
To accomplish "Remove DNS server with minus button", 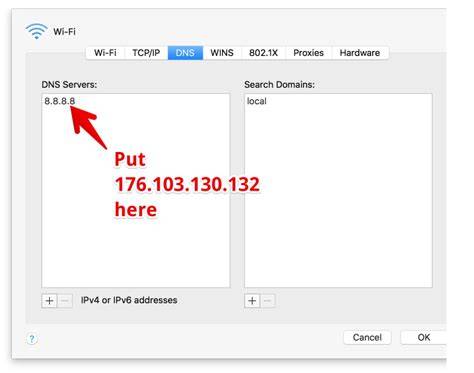I will pos(65,301).
